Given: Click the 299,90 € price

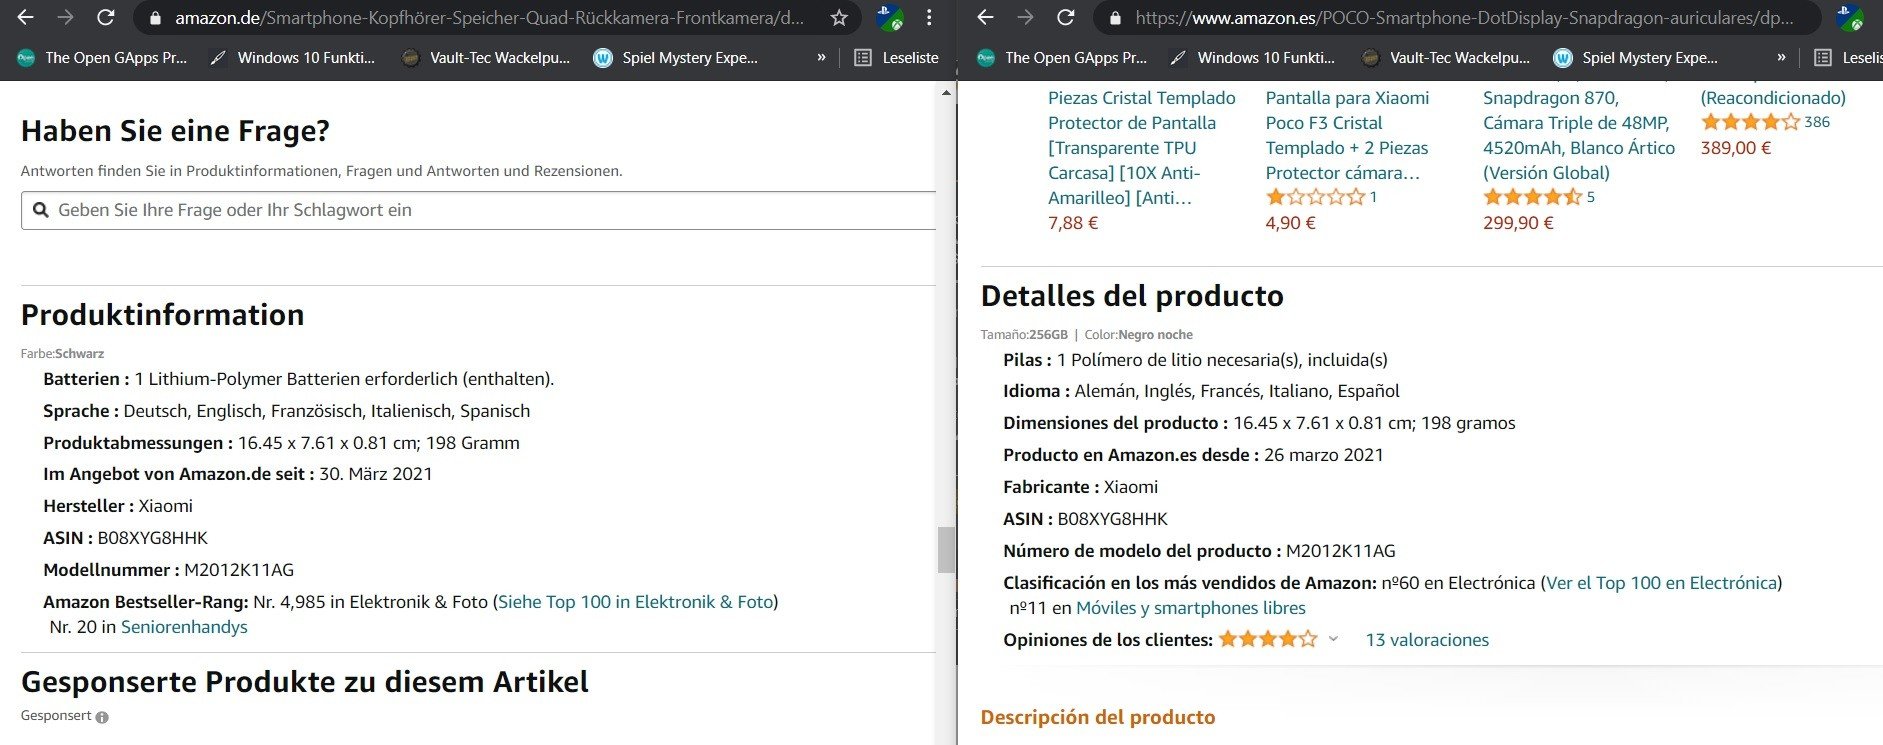Looking at the screenshot, I should coord(1518,223).
